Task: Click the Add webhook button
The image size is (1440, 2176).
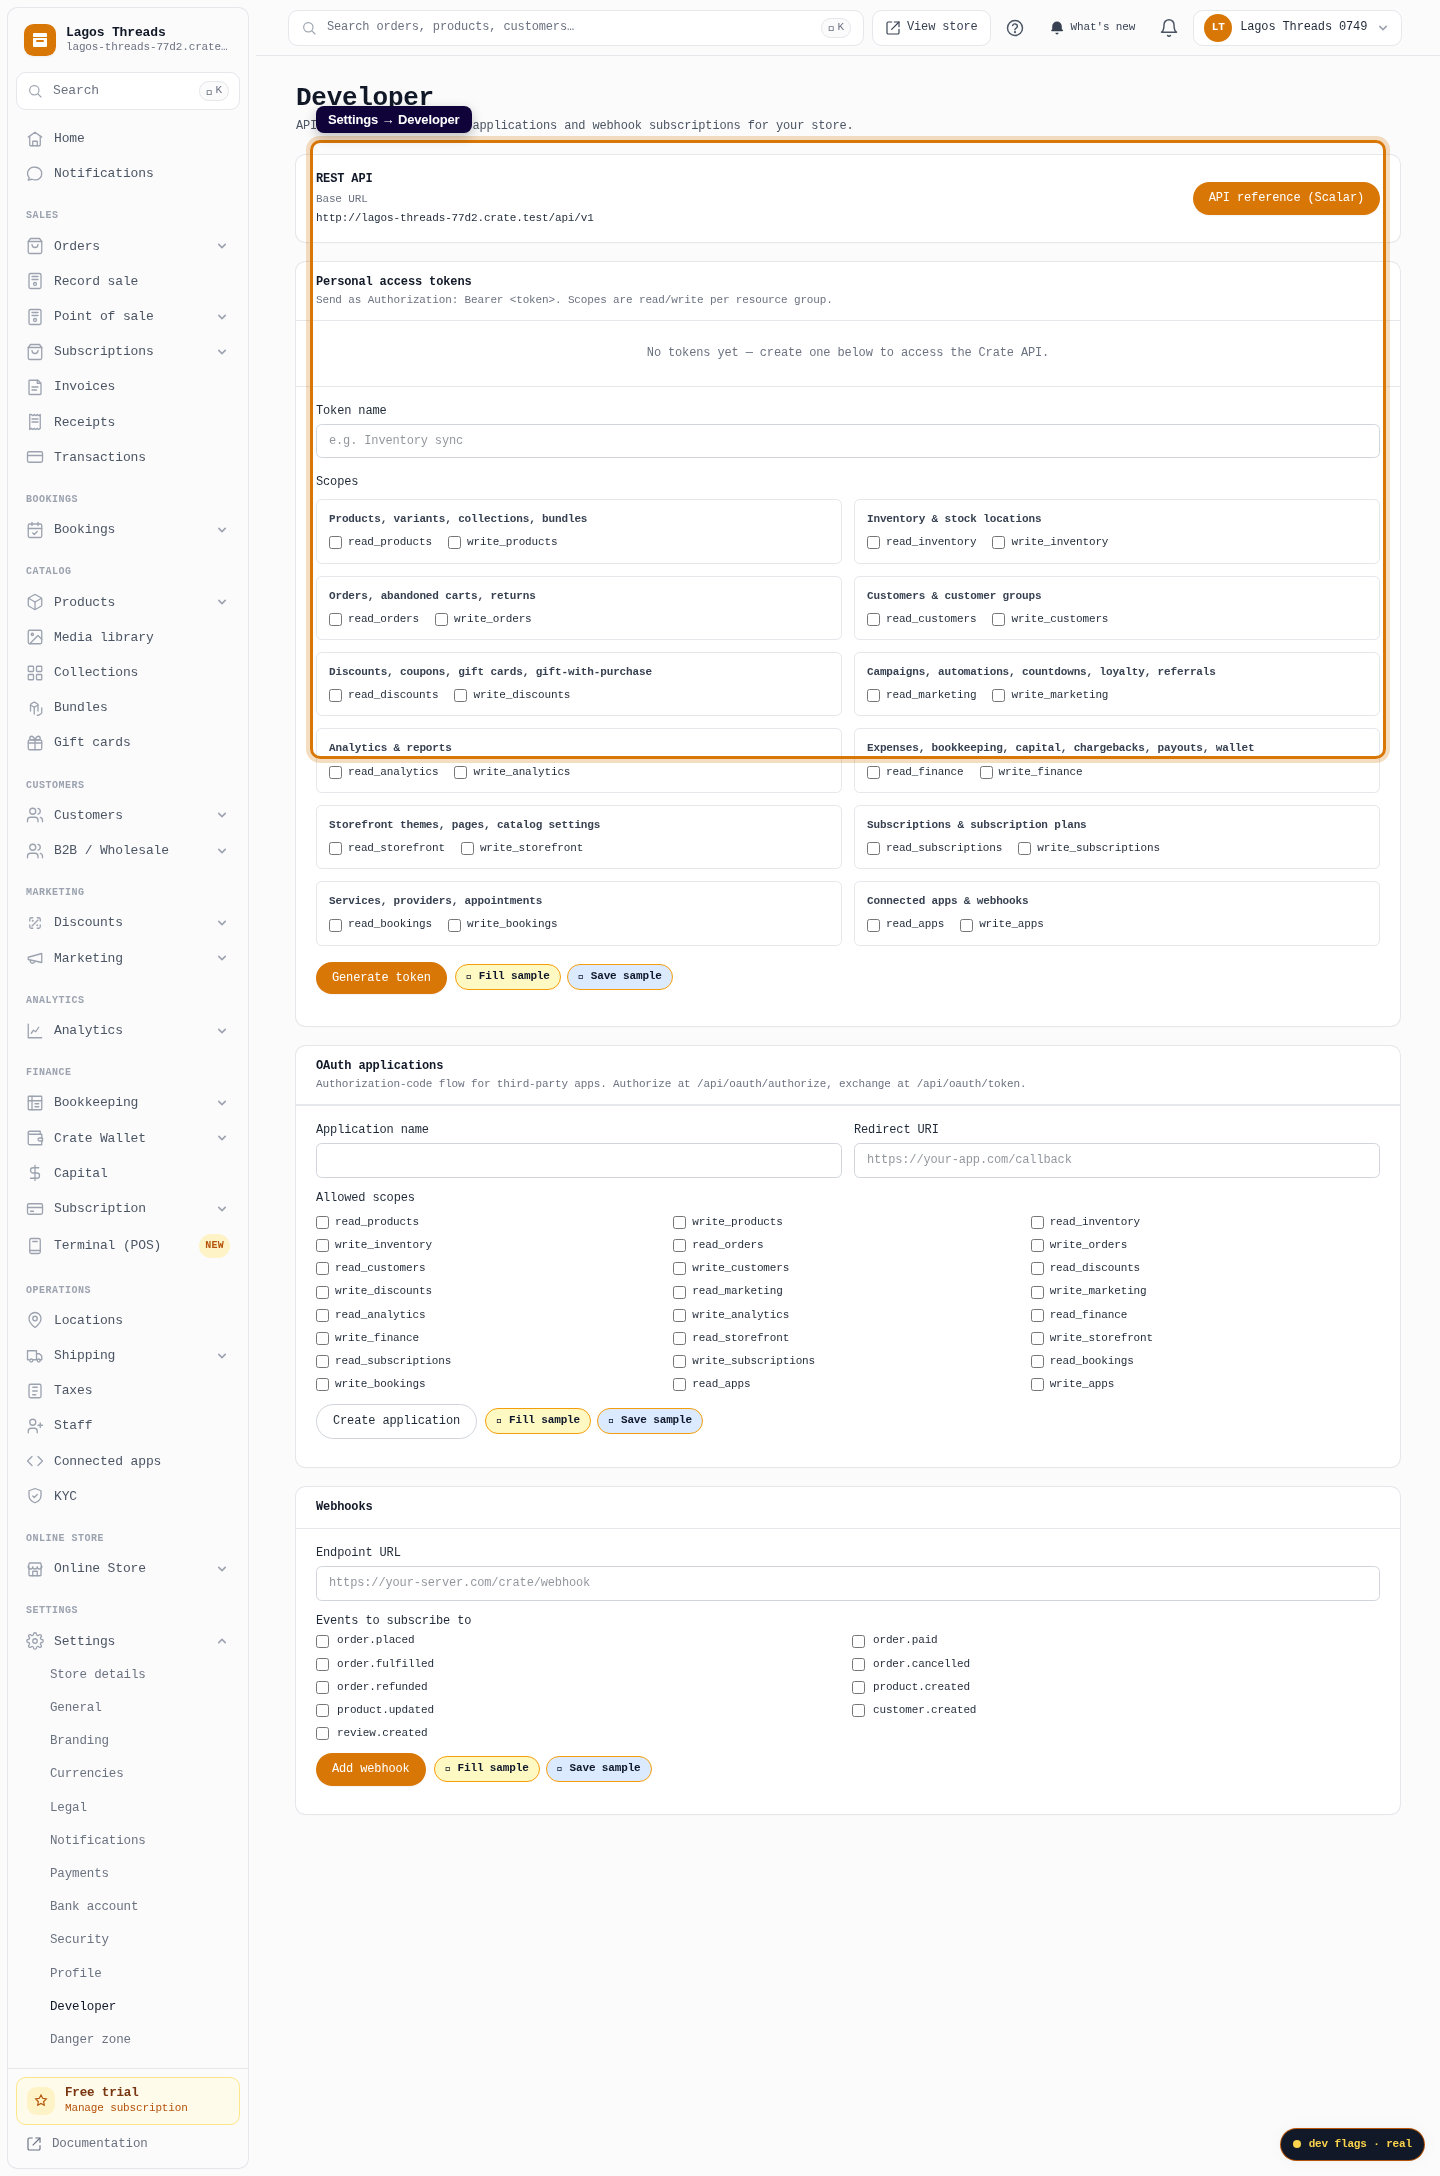Action: click(x=370, y=1769)
